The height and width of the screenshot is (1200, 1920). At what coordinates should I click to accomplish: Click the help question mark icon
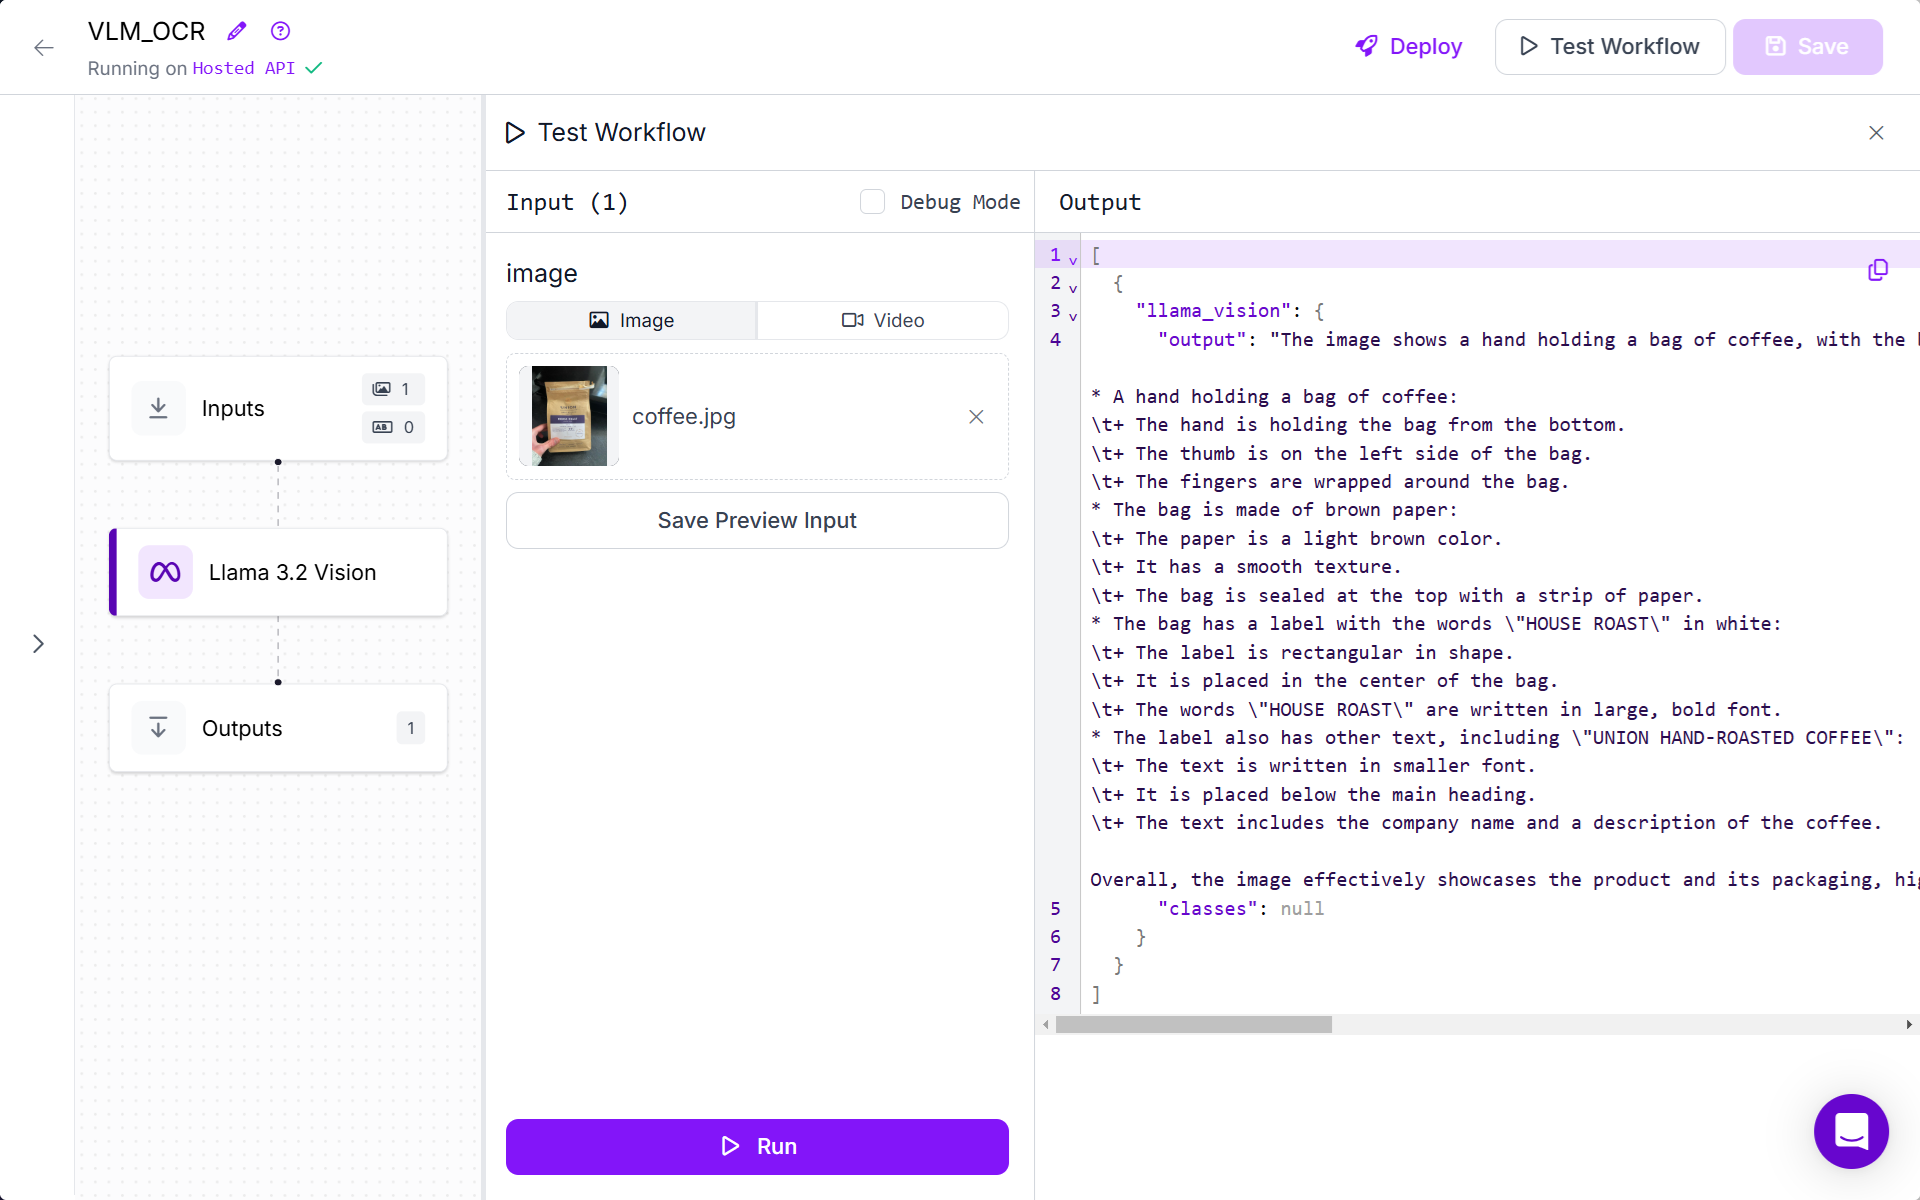tap(280, 31)
